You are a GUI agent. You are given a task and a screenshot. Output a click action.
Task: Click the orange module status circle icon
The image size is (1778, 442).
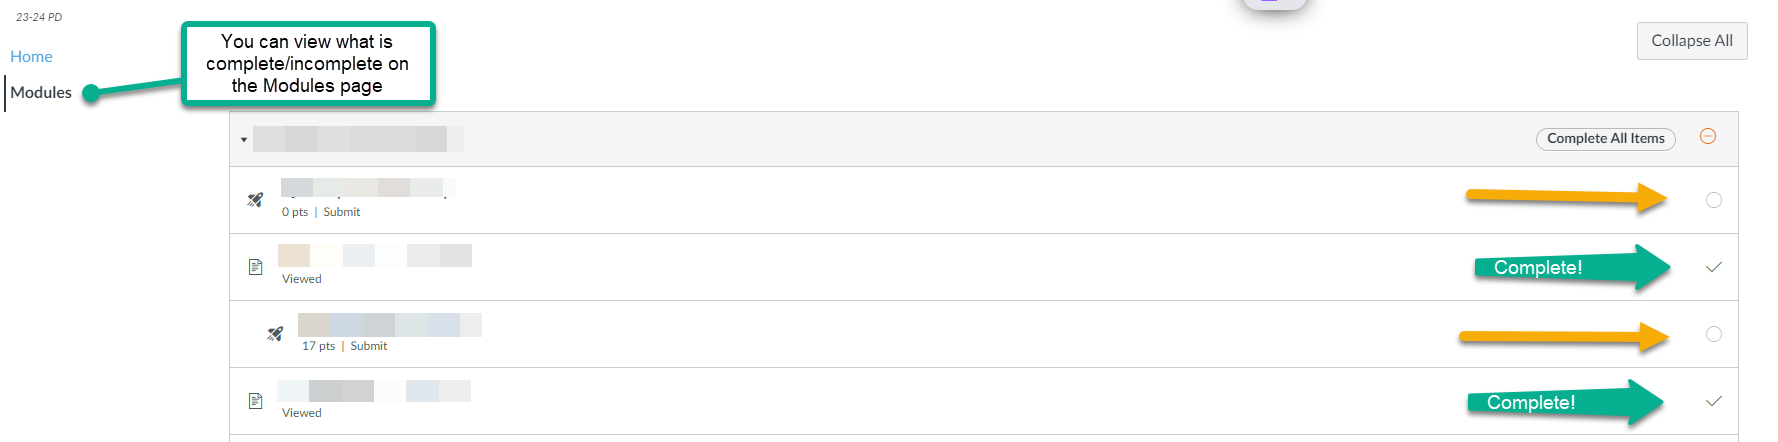tap(1708, 136)
